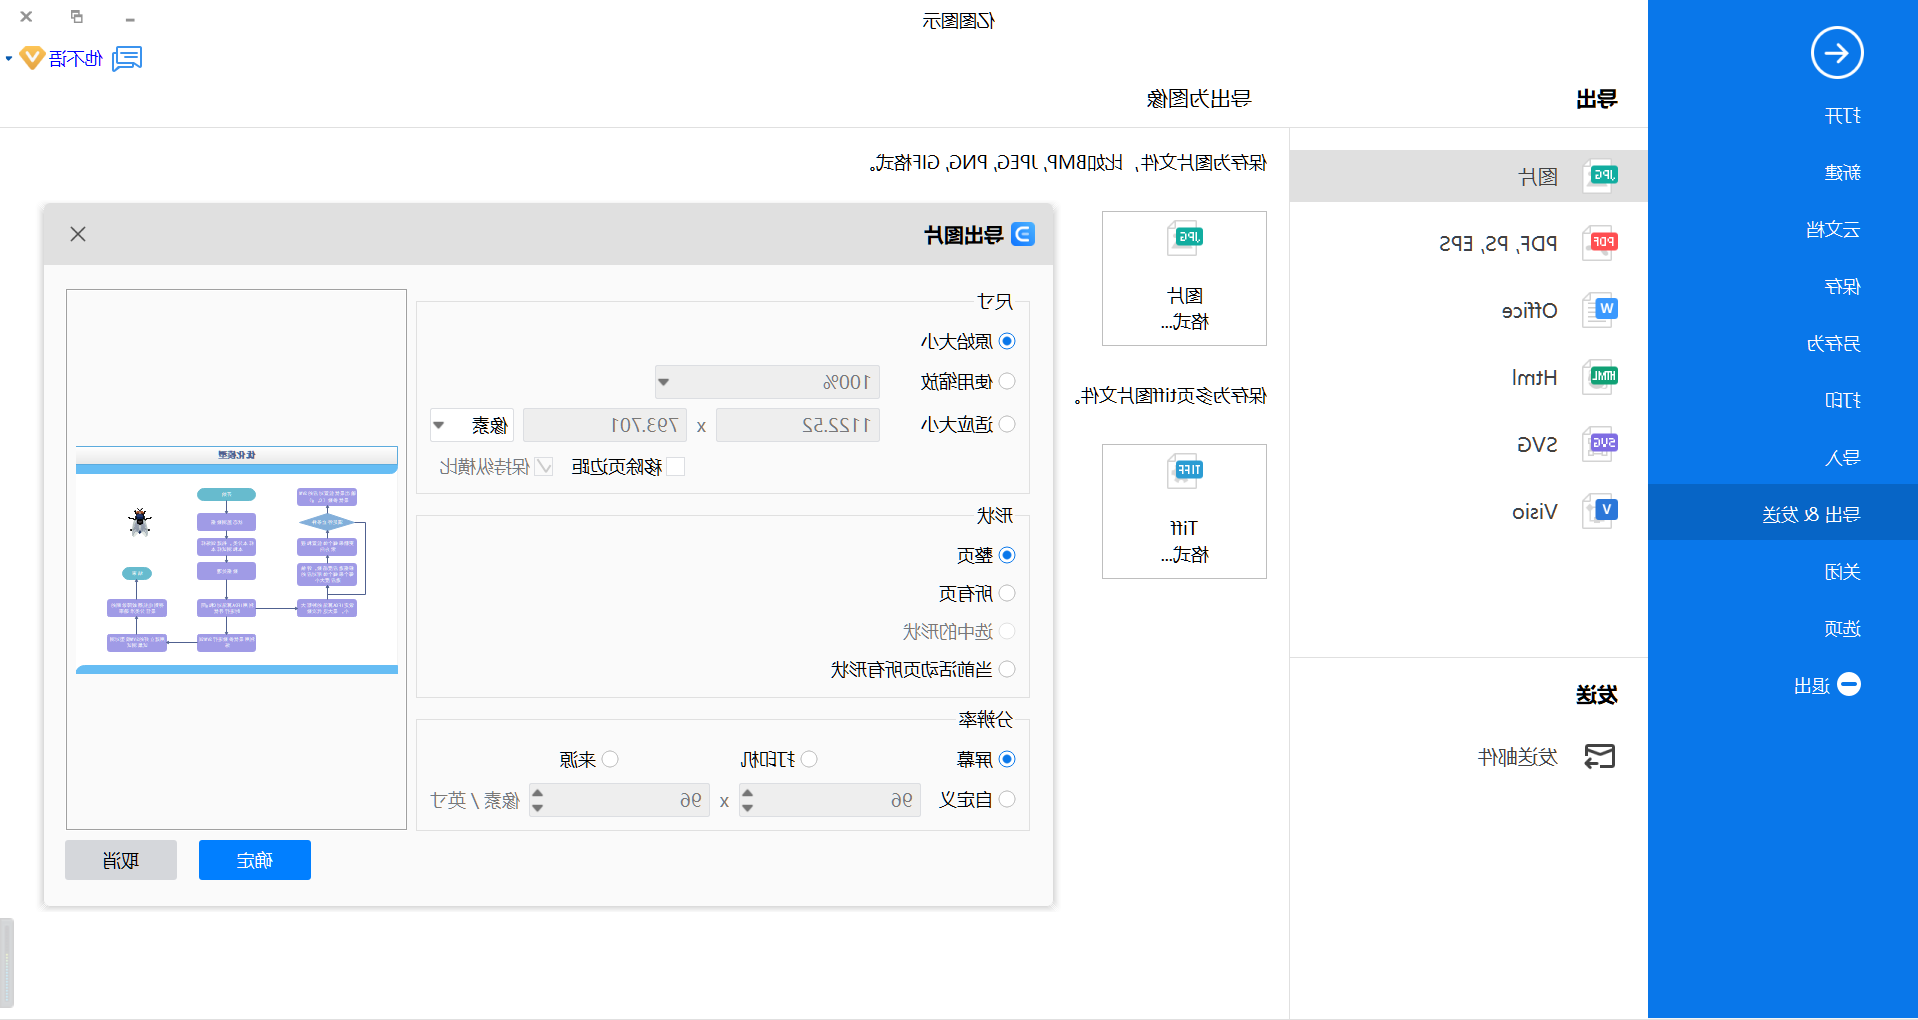Select 使用缩放 radio option
Image resolution: width=1918 pixels, height=1020 pixels.
(1007, 381)
